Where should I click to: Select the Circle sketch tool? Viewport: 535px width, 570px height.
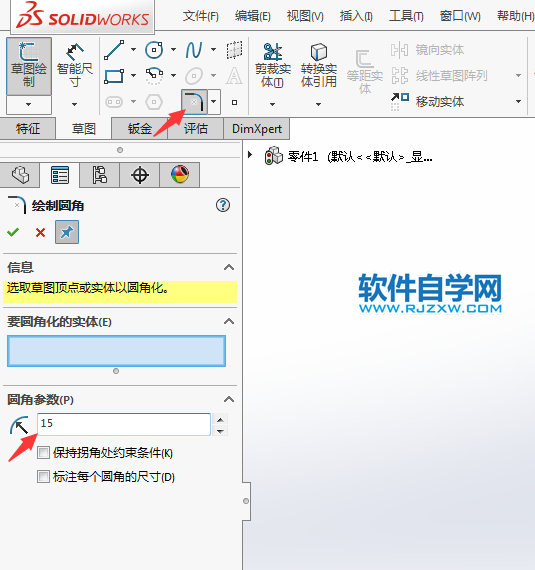[154, 50]
